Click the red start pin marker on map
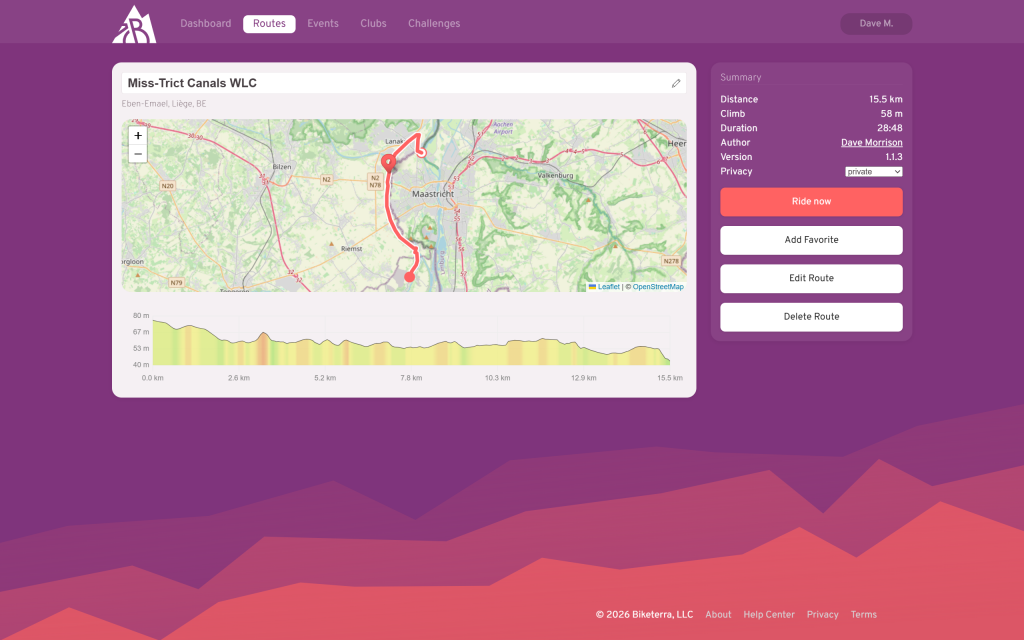1024x640 pixels. click(x=388, y=164)
